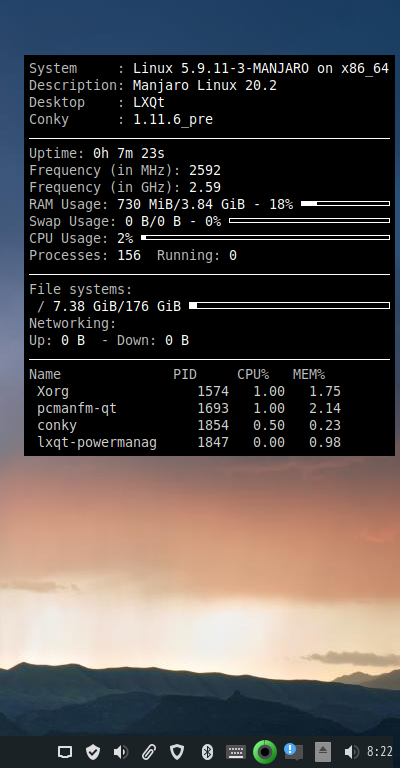Click the volume speaker icon next to clock
The width and height of the screenshot is (400, 768).
(x=352, y=752)
